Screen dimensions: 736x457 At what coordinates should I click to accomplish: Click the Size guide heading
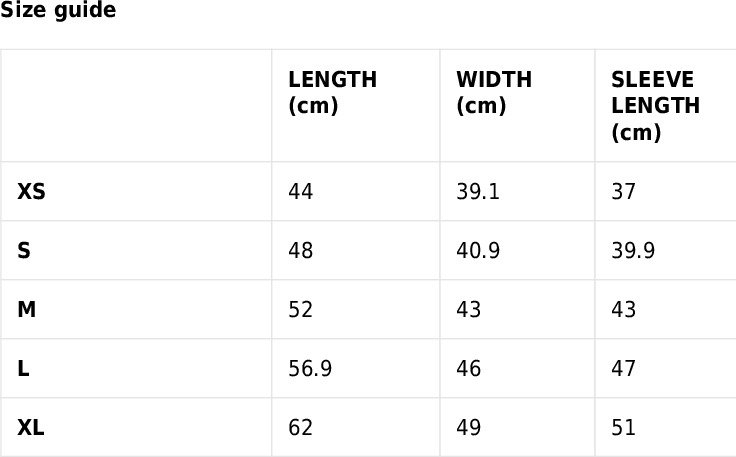tap(58, 9)
